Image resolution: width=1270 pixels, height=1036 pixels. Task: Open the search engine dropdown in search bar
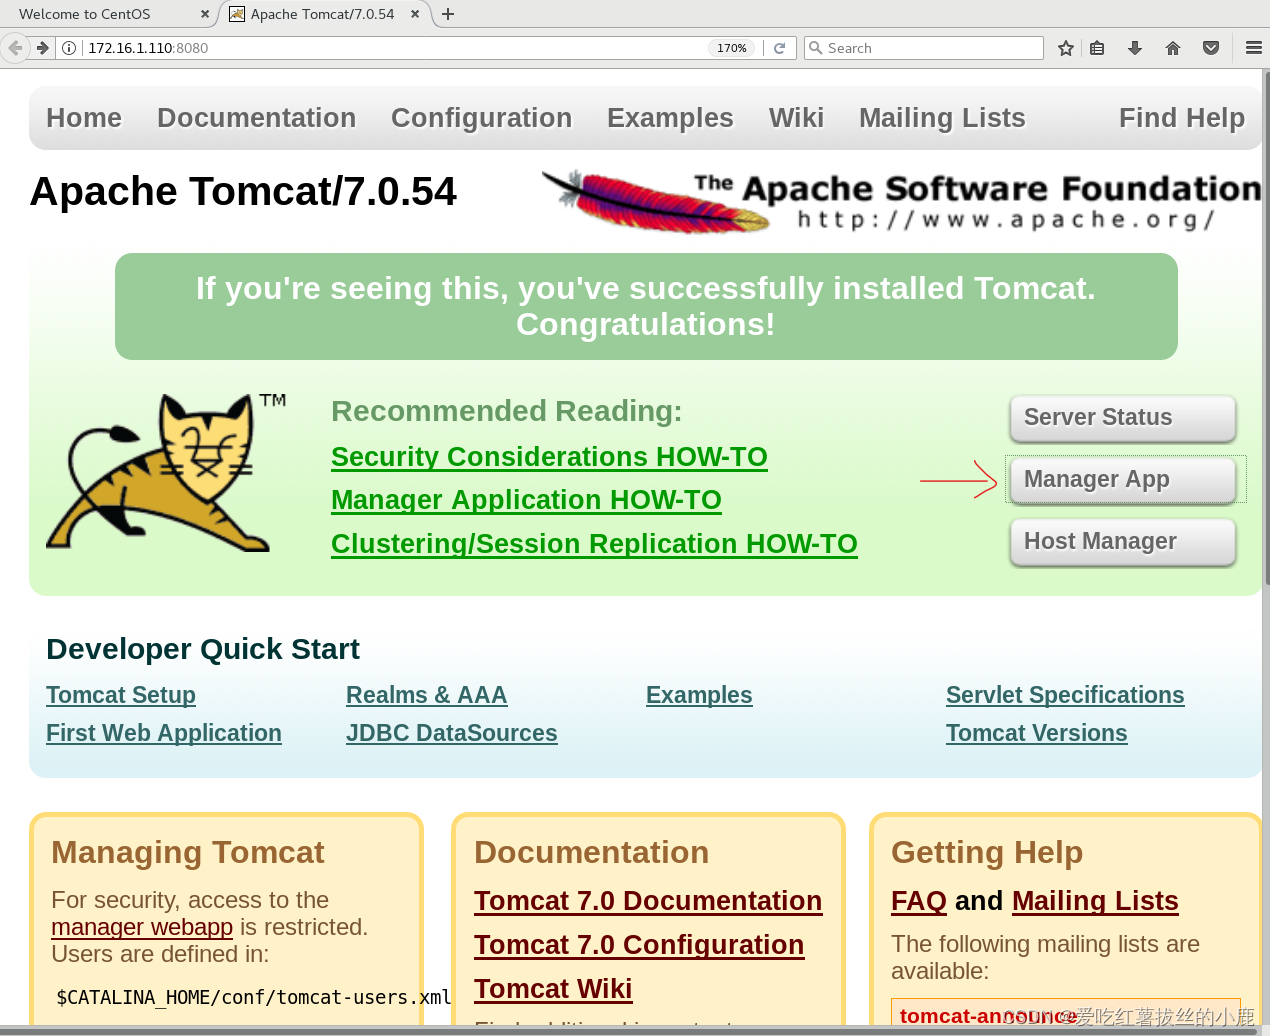point(818,47)
